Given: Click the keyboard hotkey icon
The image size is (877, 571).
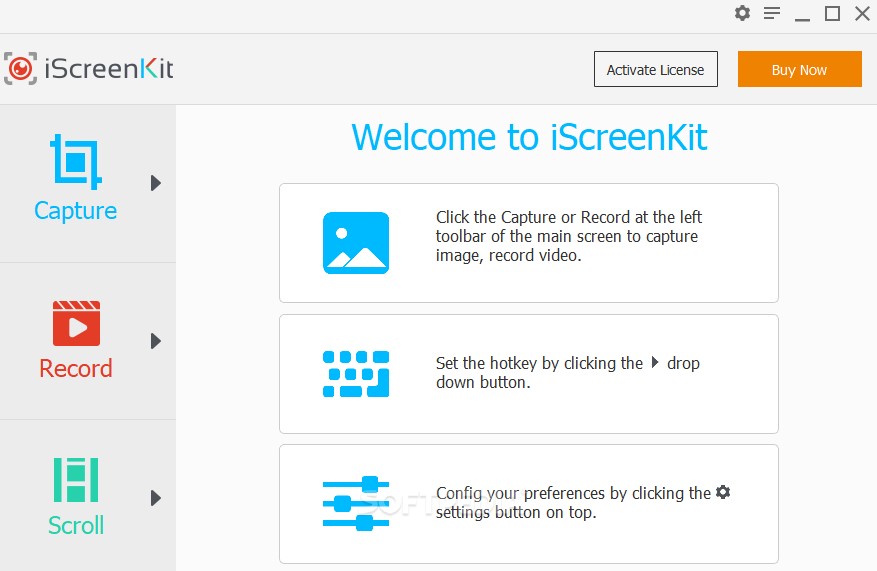Looking at the screenshot, I should click(x=356, y=374).
